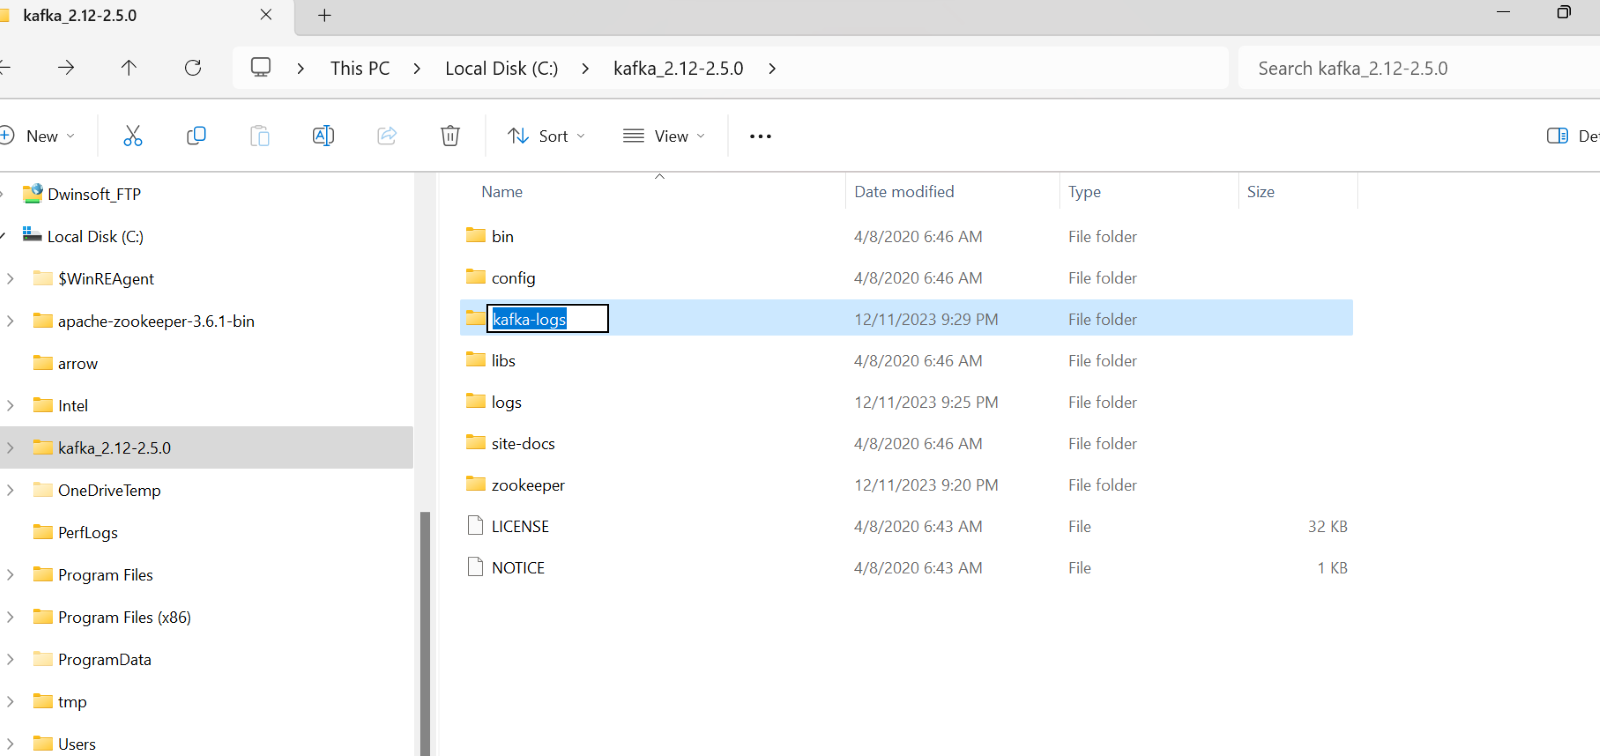Click the Cut scissors icon
Viewport: 1600px width, 756px height.
point(132,136)
